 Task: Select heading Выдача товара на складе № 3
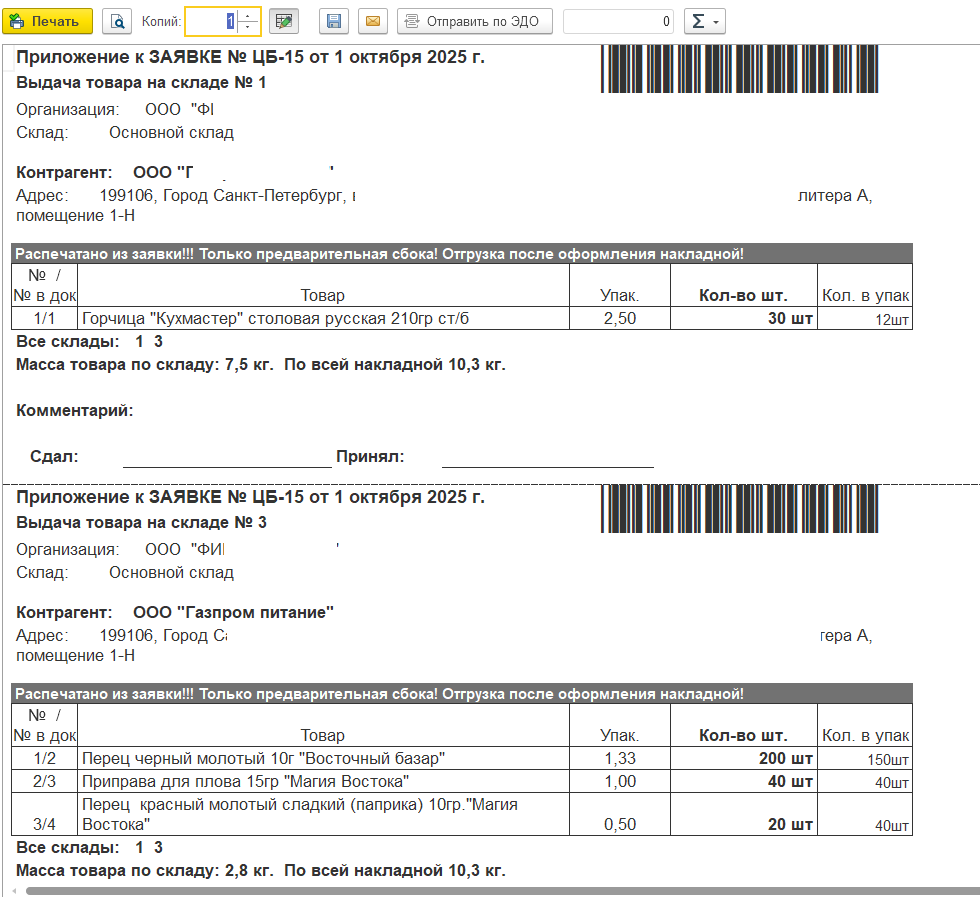click(x=141, y=523)
